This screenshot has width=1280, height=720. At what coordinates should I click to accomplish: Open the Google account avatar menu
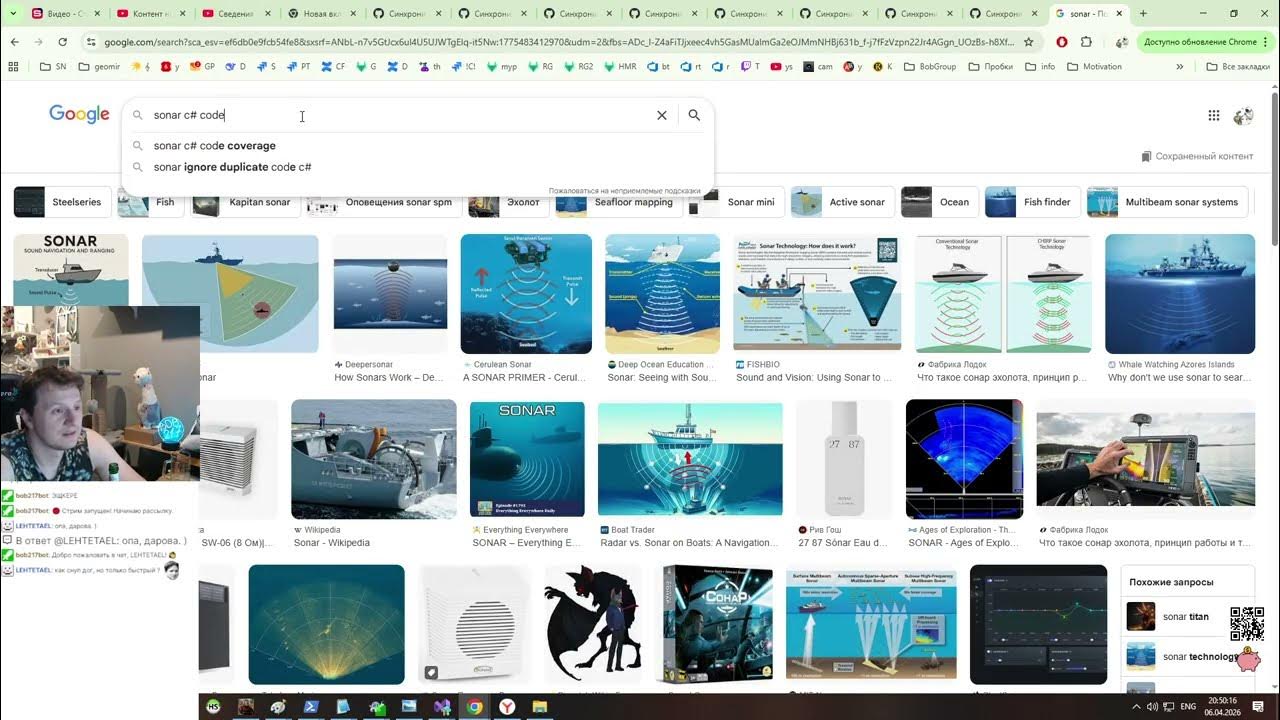[1243, 115]
